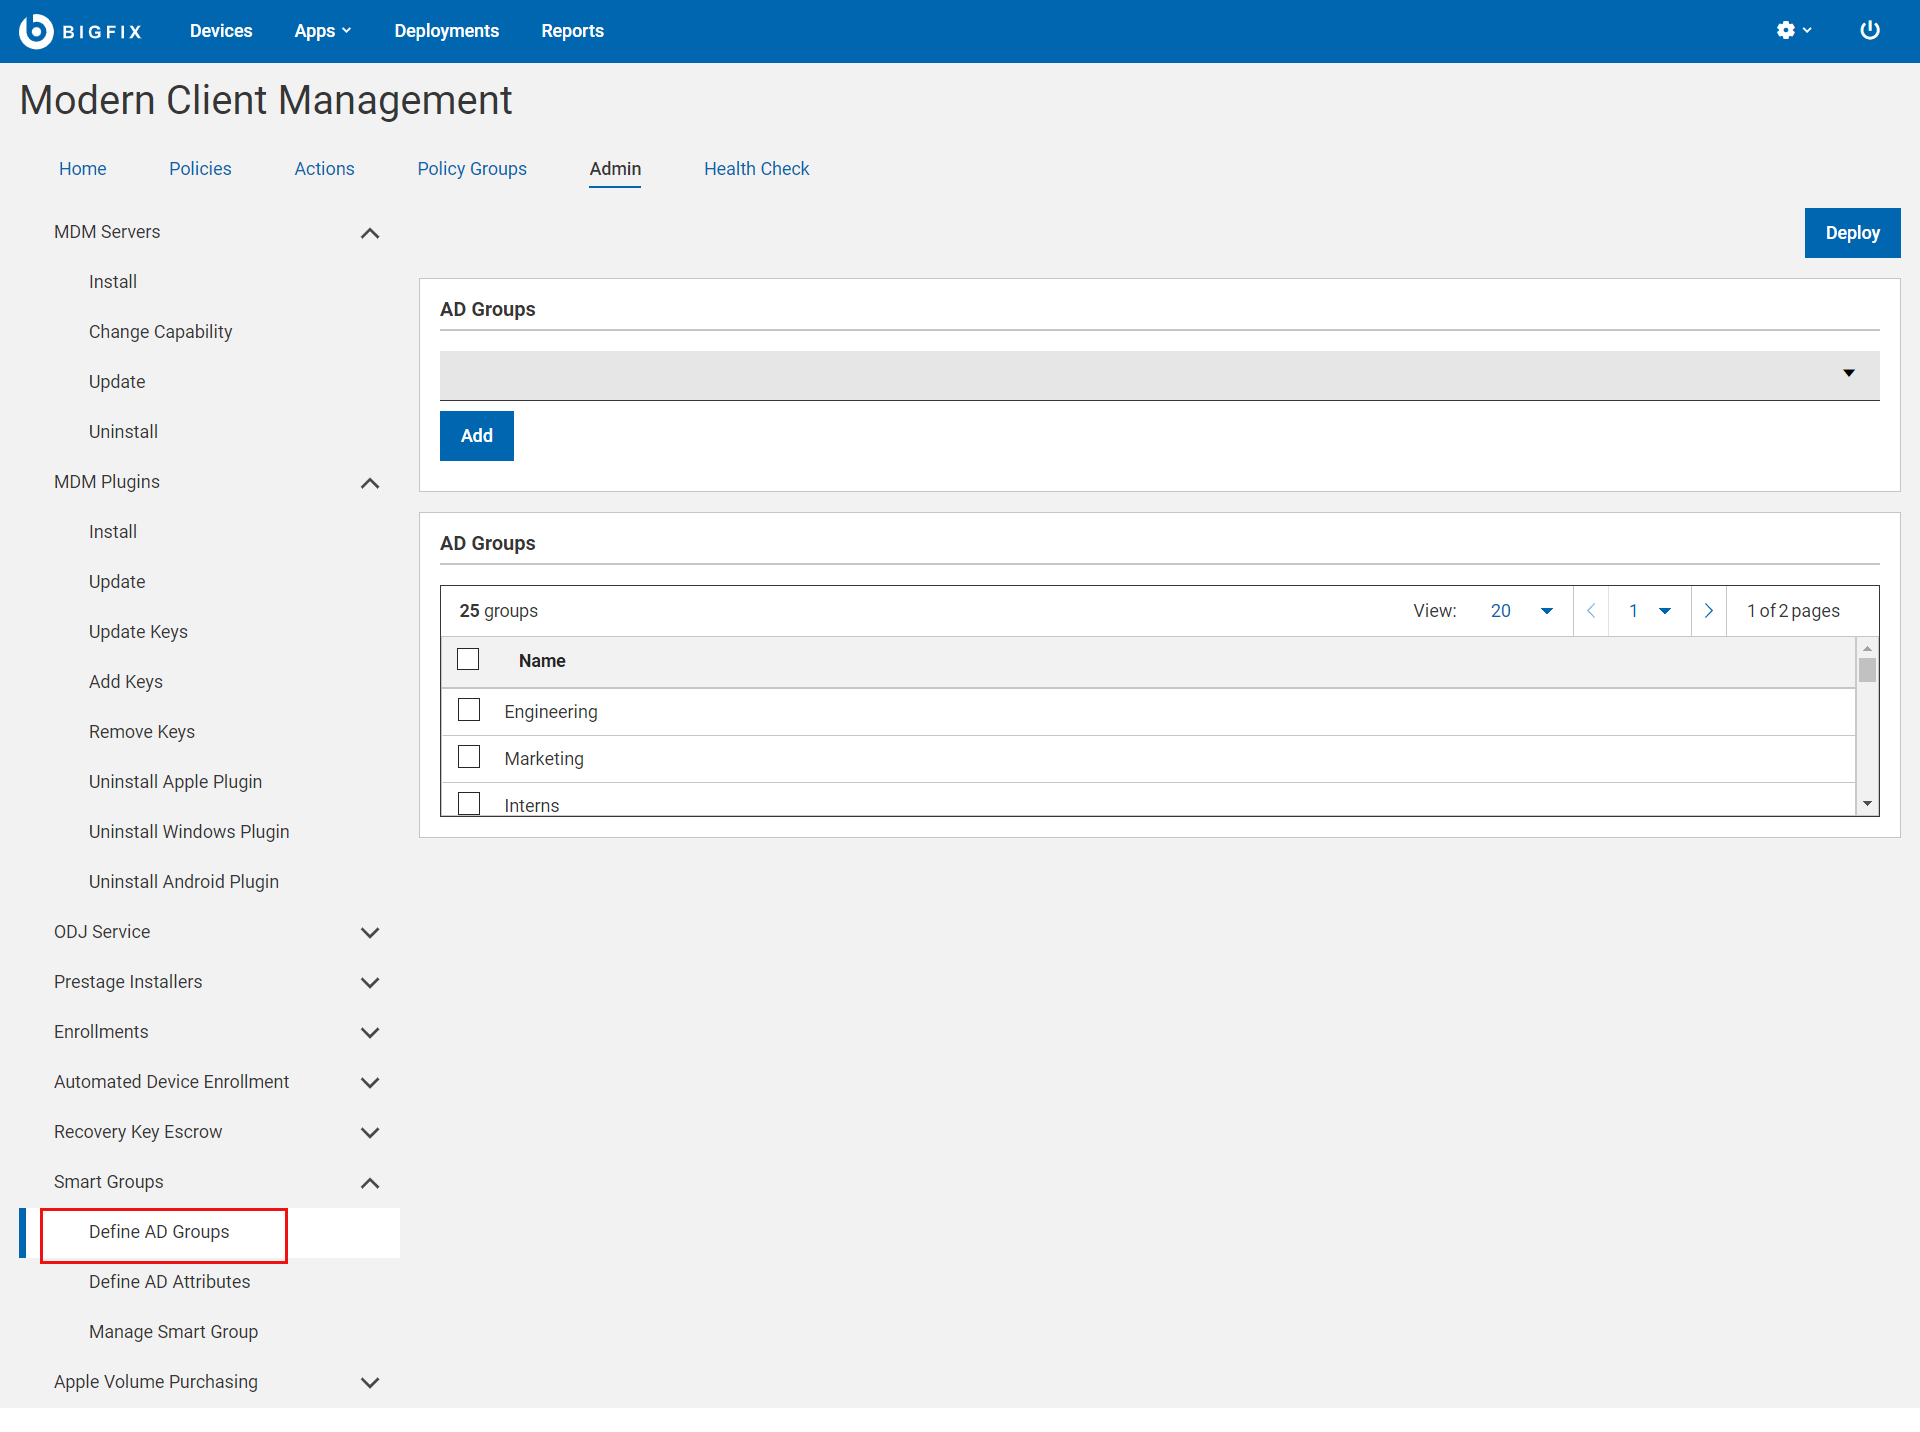Click the groups table vertical scrollbar thumb

click(1867, 670)
